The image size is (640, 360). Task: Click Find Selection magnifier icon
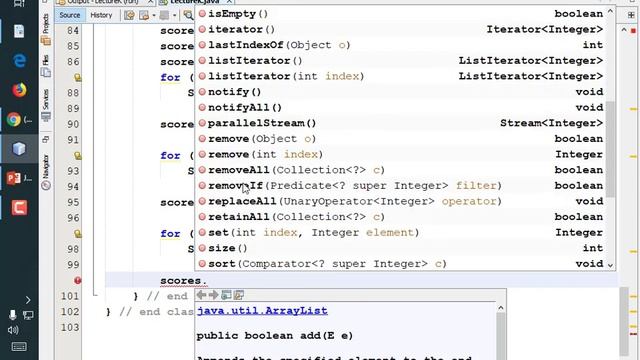(x=188, y=16)
